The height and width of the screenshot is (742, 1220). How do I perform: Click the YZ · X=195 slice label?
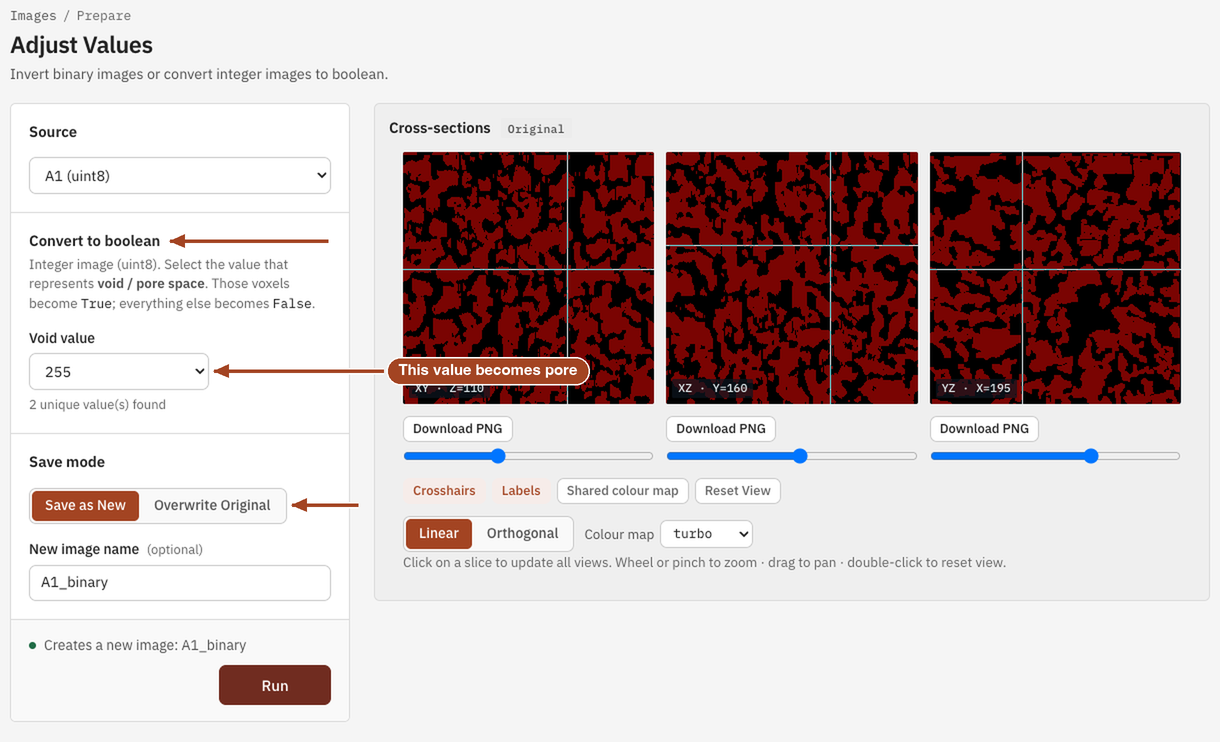(976, 388)
